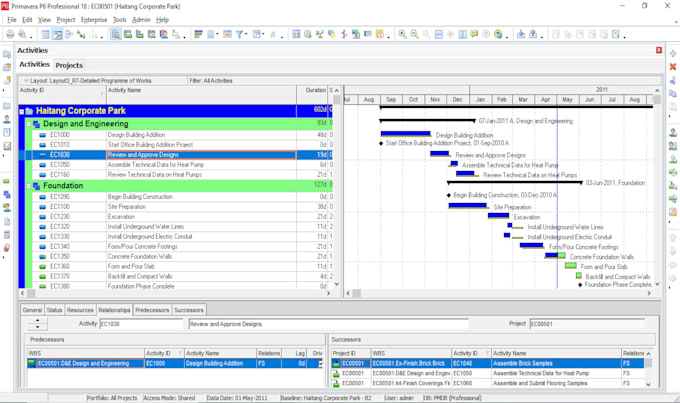Open the Bars formatting icon
This screenshot has height=403, width=680.
198,34
